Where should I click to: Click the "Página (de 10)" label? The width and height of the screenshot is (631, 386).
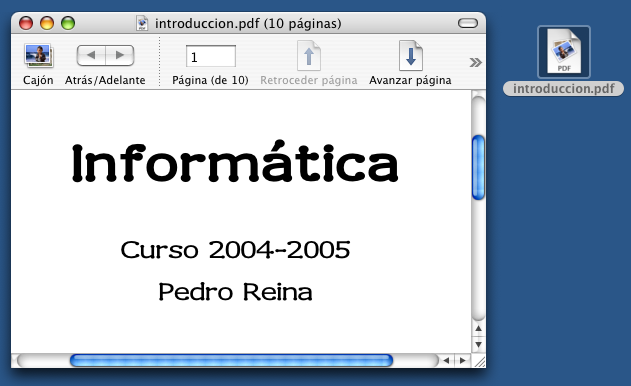(210, 80)
